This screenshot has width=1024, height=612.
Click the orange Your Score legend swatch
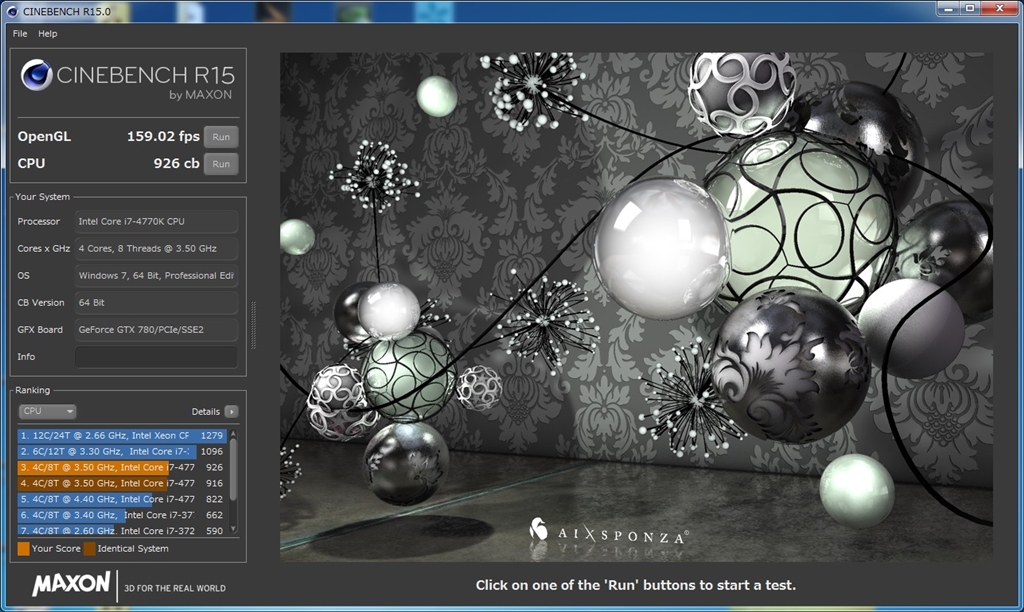click(23, 549)
